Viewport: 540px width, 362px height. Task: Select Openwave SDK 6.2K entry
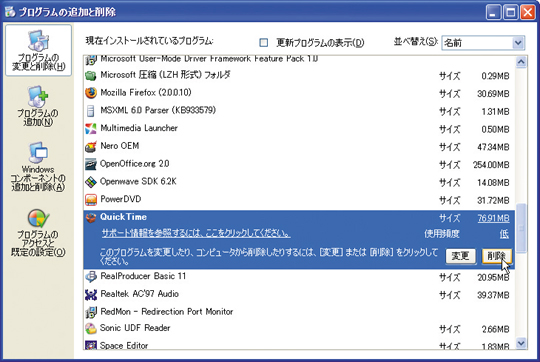[x=299, y=182]
